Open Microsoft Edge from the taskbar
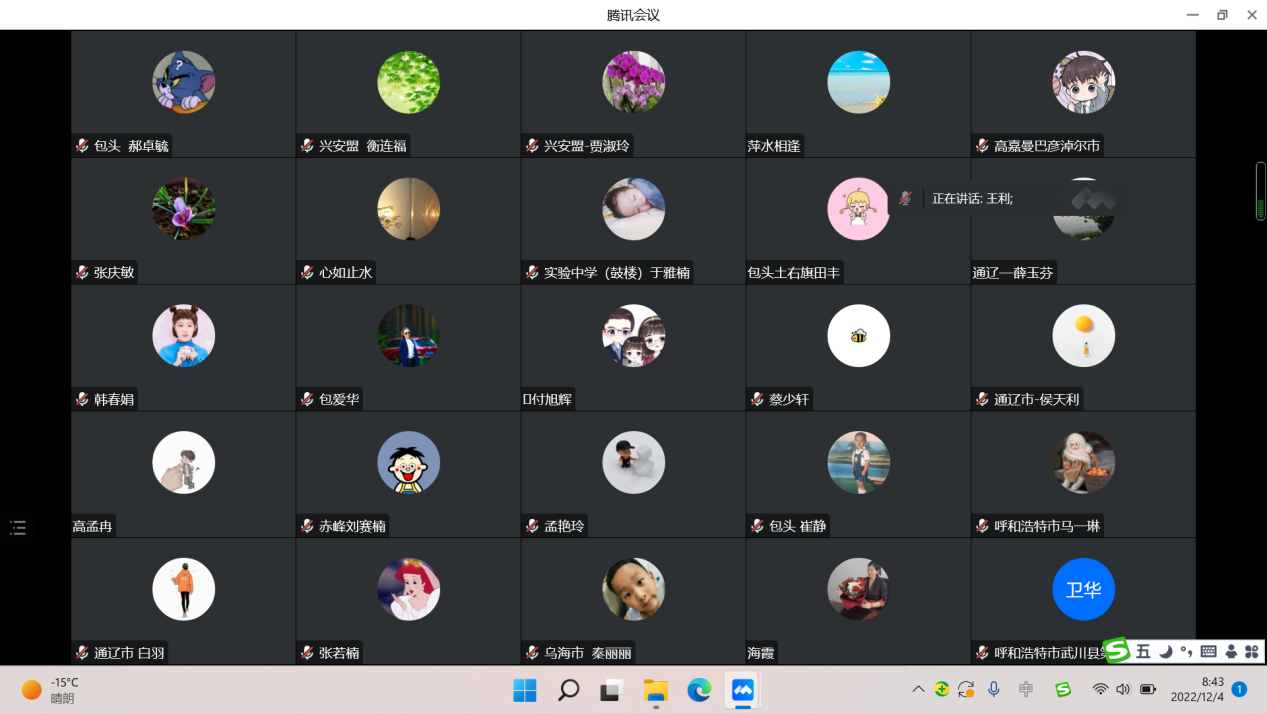This screenshot has width=1267, height=713. tap(699, 690)
